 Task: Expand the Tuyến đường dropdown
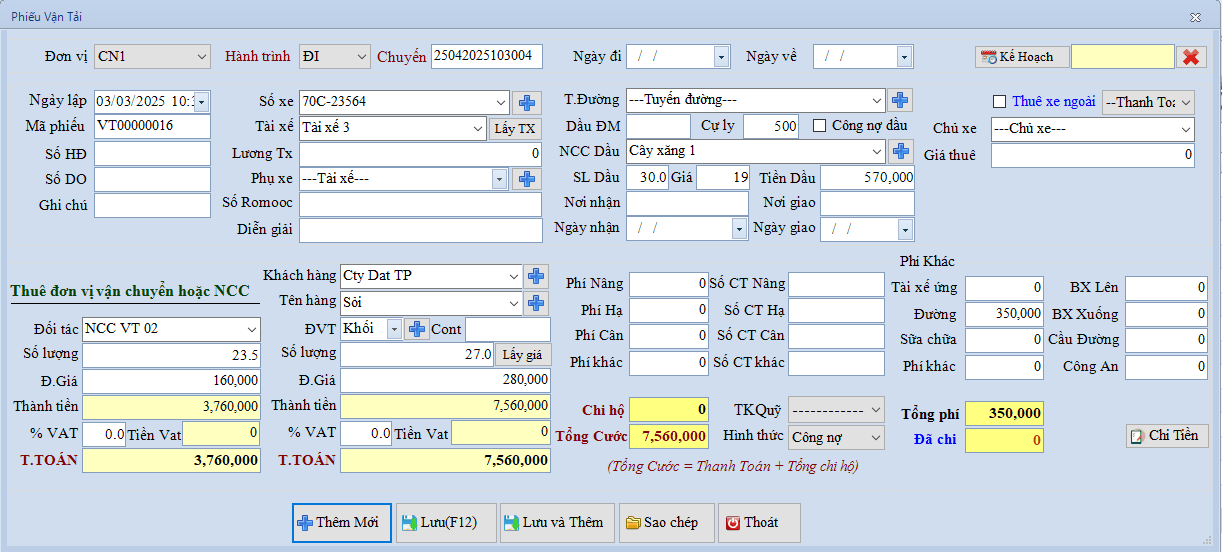click(877, 100)
